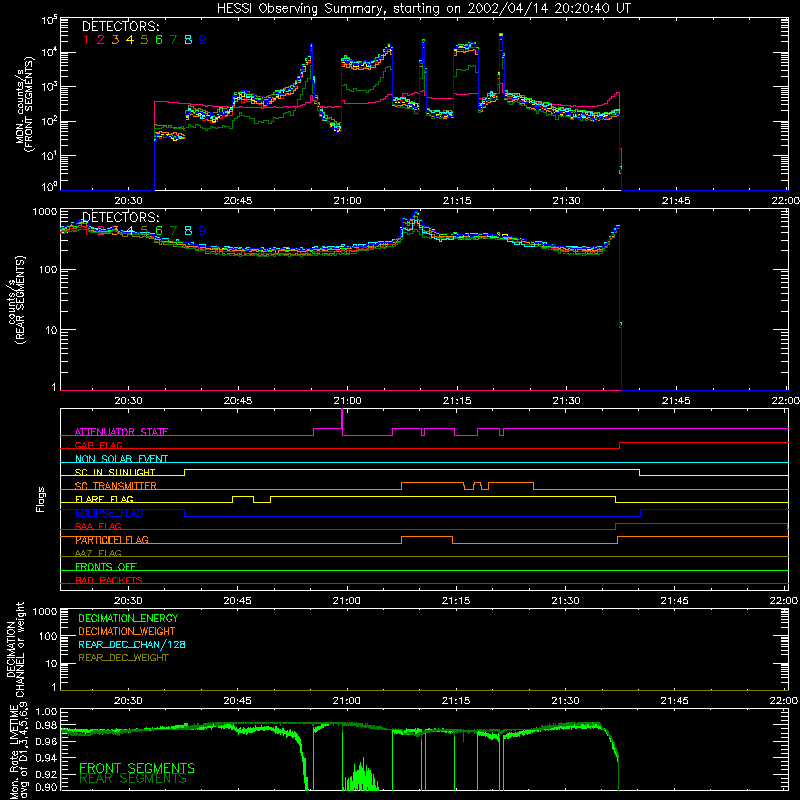
Task: Click the "1.00" tick on livetime plot
Action: coord(47,712)
